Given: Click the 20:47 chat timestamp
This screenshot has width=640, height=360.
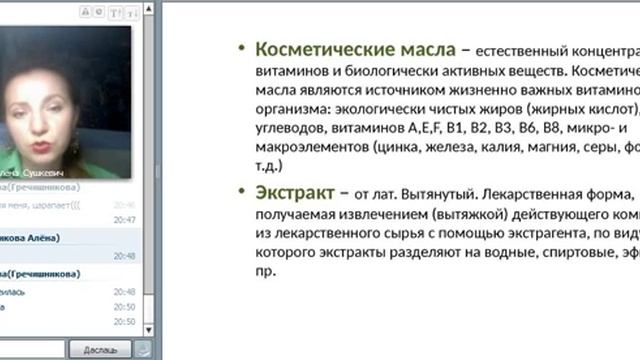Looking at the screenshot, I should point(124,220).
